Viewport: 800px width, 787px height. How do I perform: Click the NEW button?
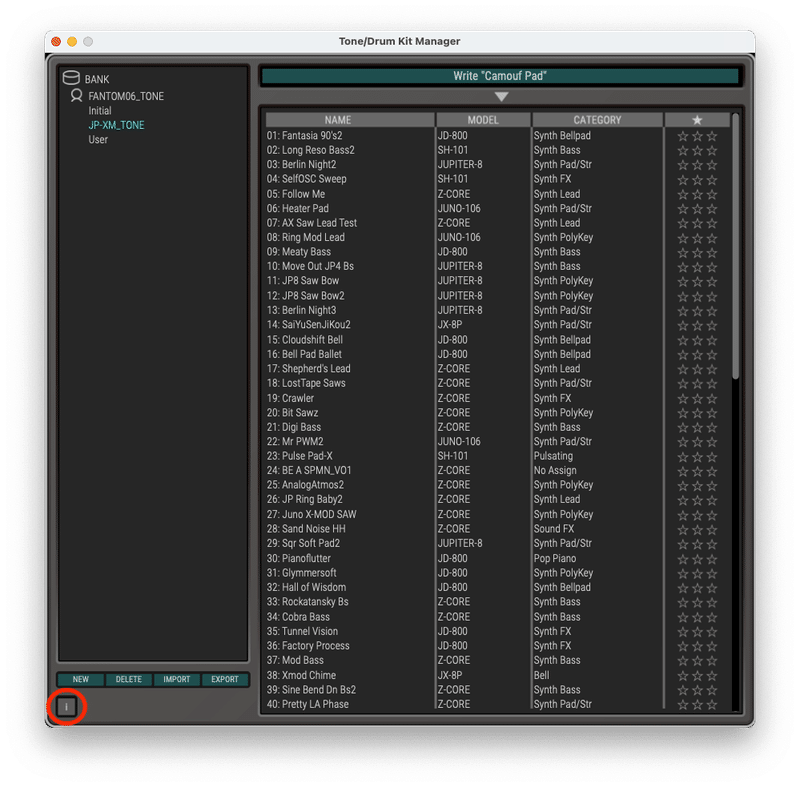click(x=81, y=679)
